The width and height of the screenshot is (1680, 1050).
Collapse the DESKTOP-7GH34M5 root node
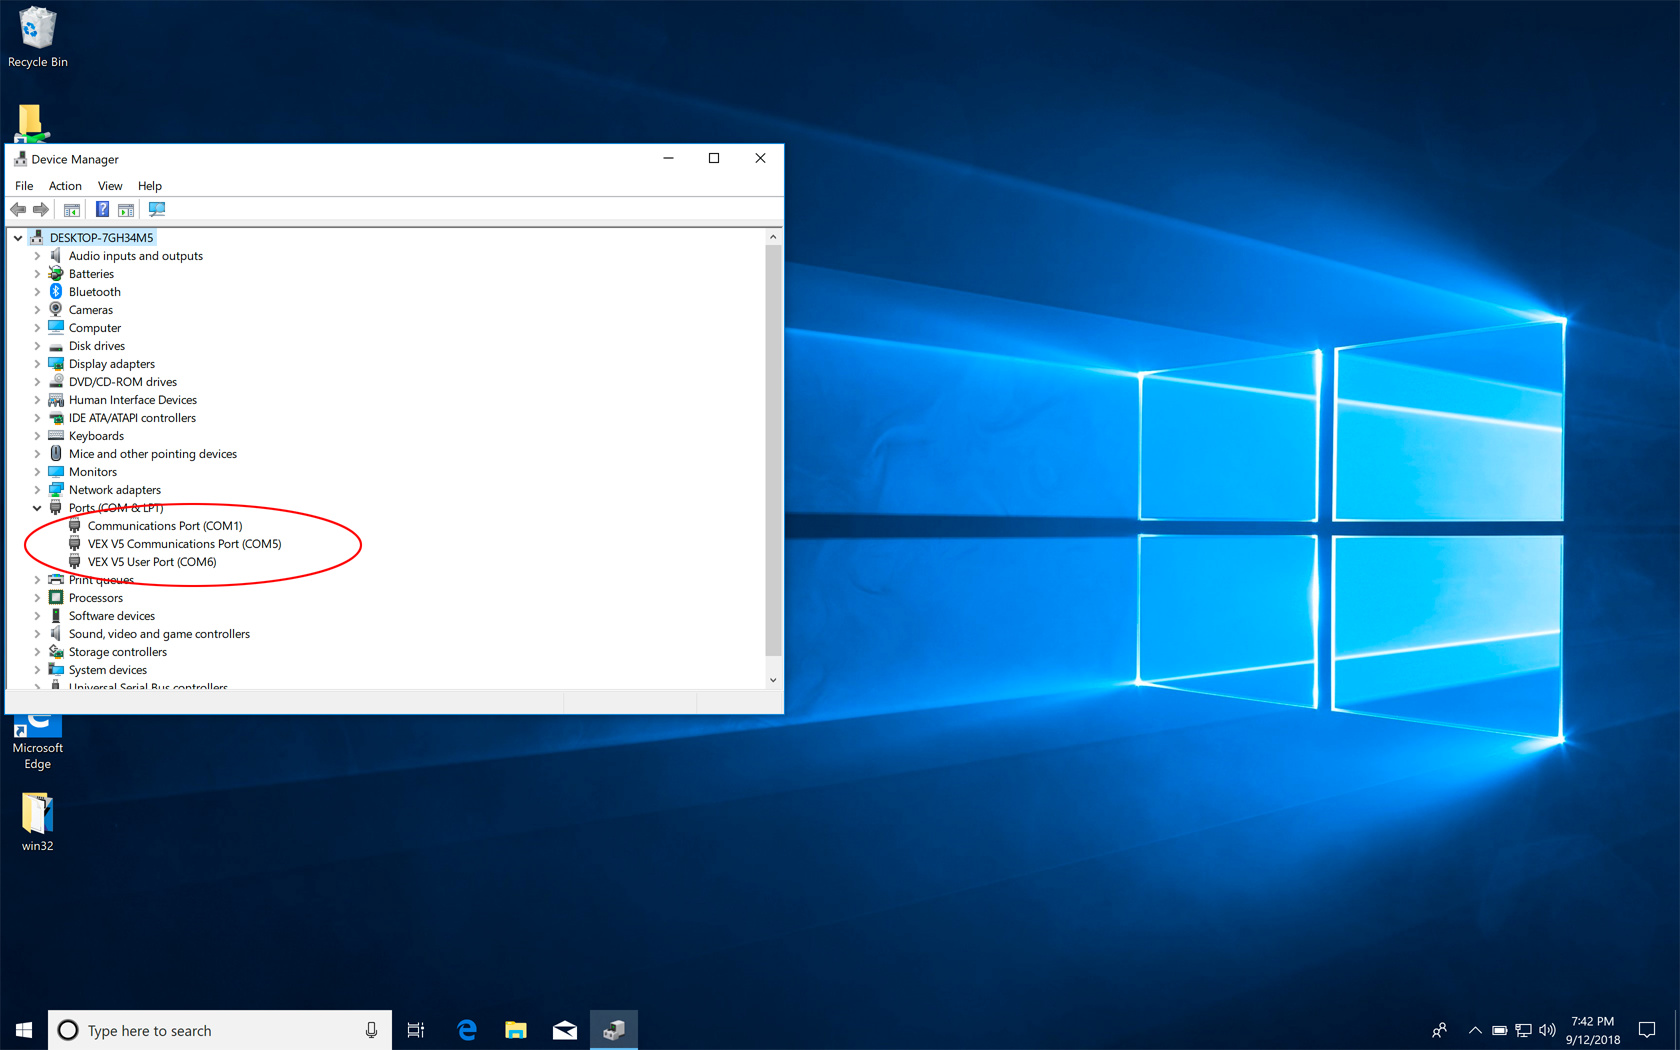(18, 238)
